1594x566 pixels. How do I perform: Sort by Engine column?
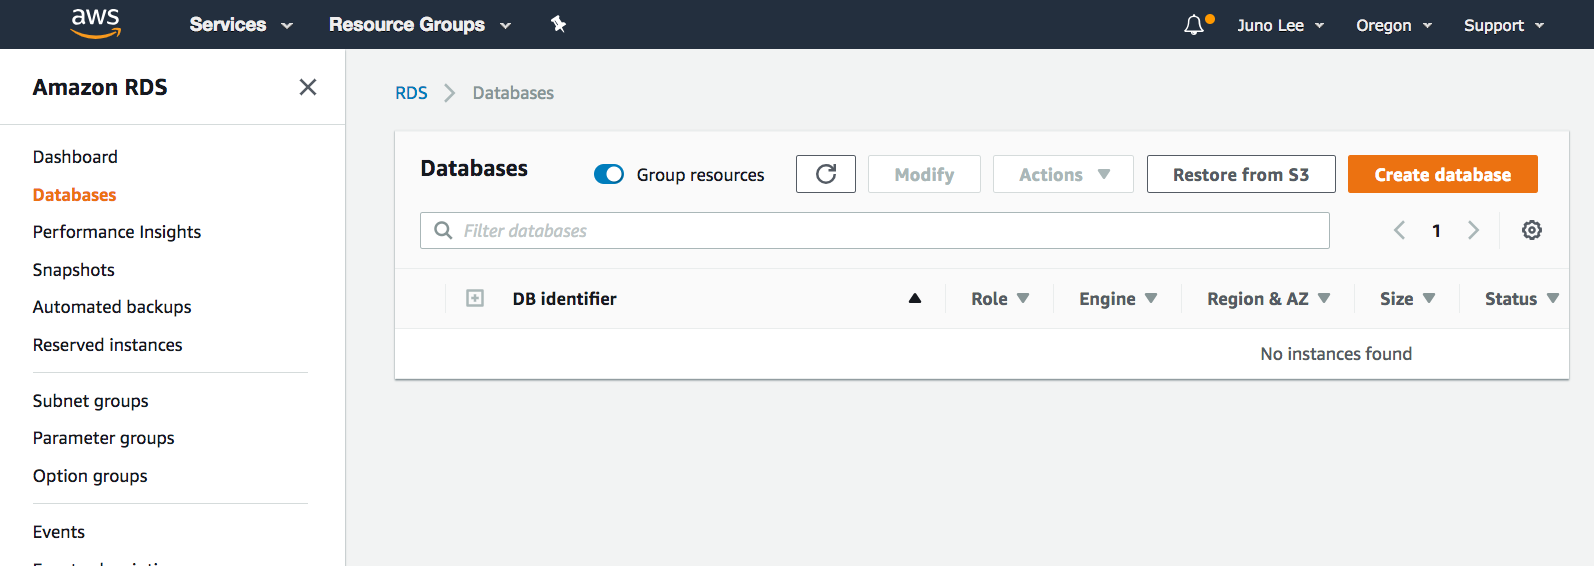pyautogui.click(x=1117, y=298)
